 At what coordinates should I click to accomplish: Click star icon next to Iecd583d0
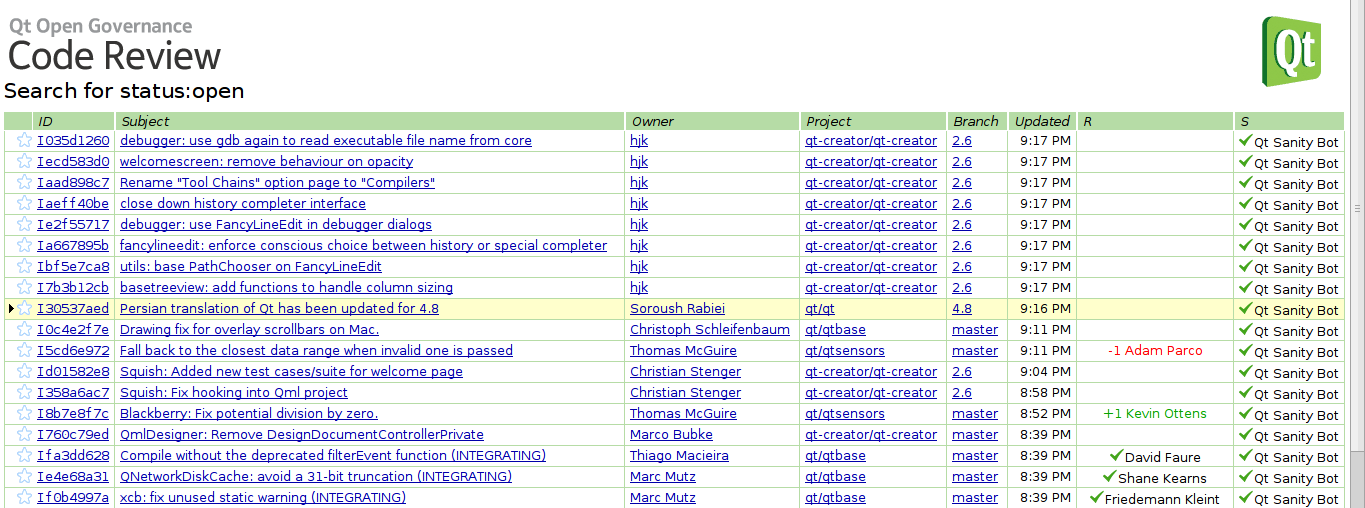pyautogui.click(x=25, y=162)
